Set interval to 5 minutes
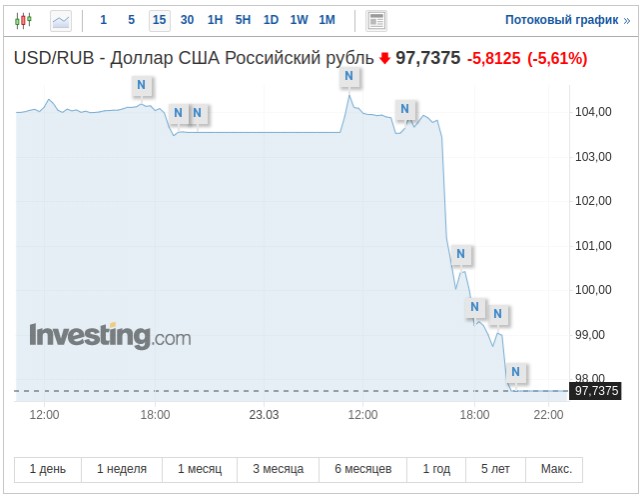The width and height of the screenshot is (640, 498). [131, 20]
